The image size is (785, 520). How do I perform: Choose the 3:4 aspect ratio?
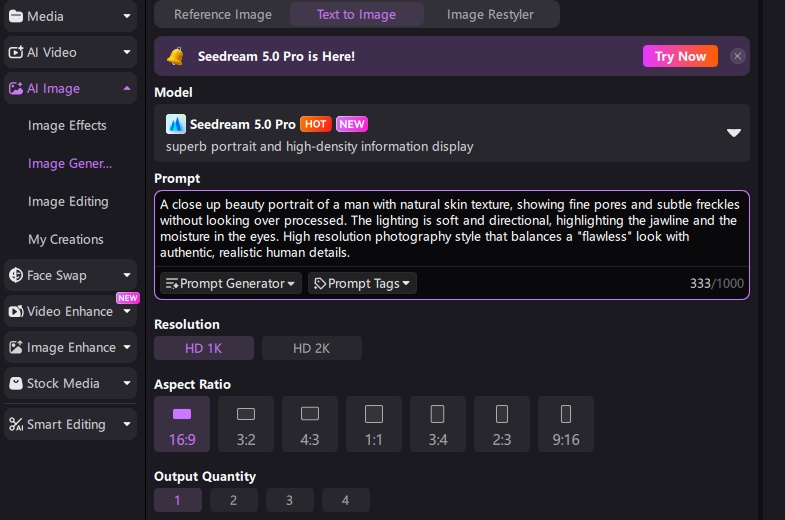438,424
